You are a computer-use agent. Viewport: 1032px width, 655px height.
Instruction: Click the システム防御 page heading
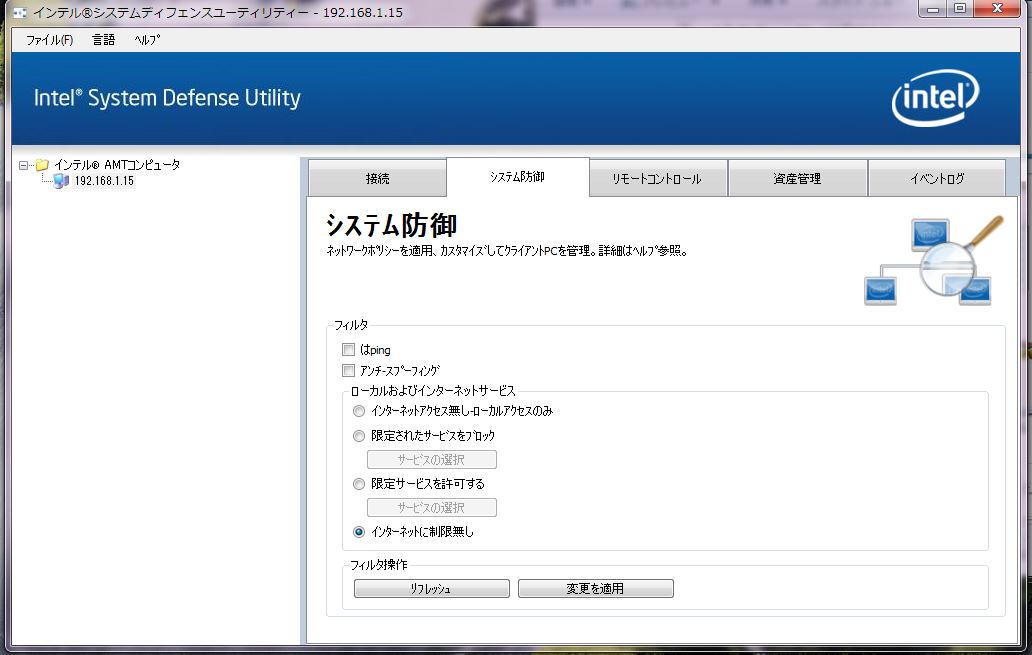coord(392,225)
